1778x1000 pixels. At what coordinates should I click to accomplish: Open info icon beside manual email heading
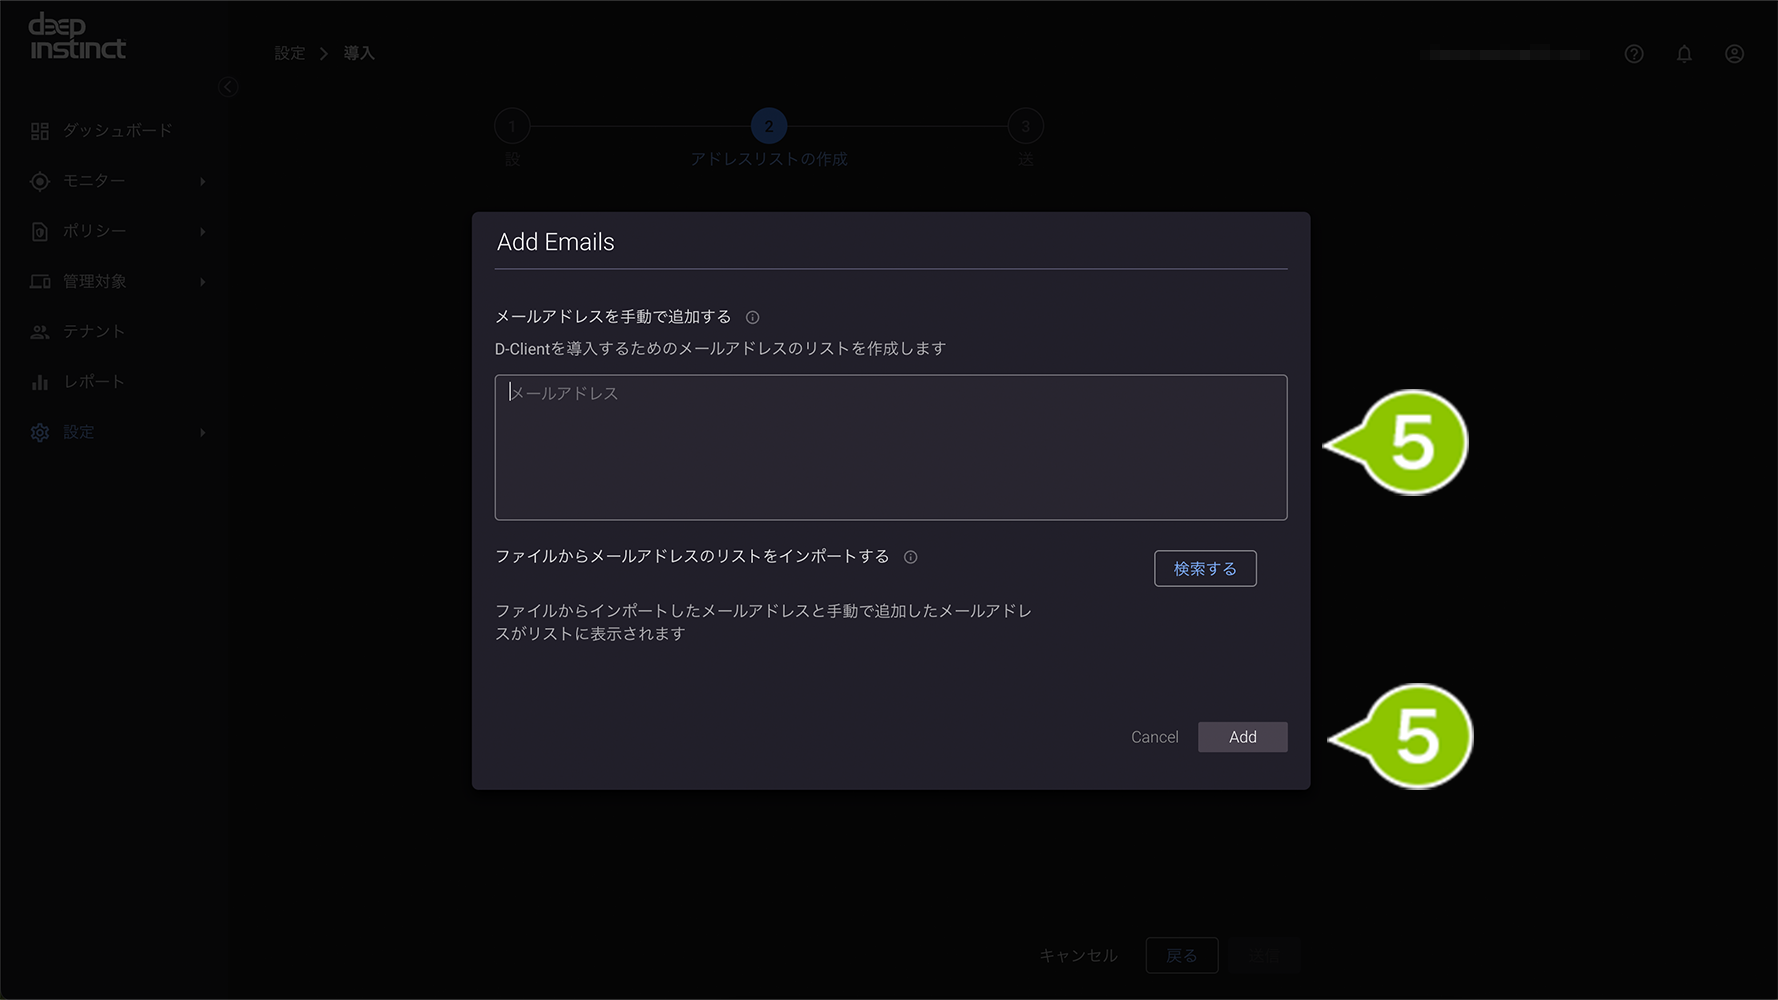click(753, 317)
